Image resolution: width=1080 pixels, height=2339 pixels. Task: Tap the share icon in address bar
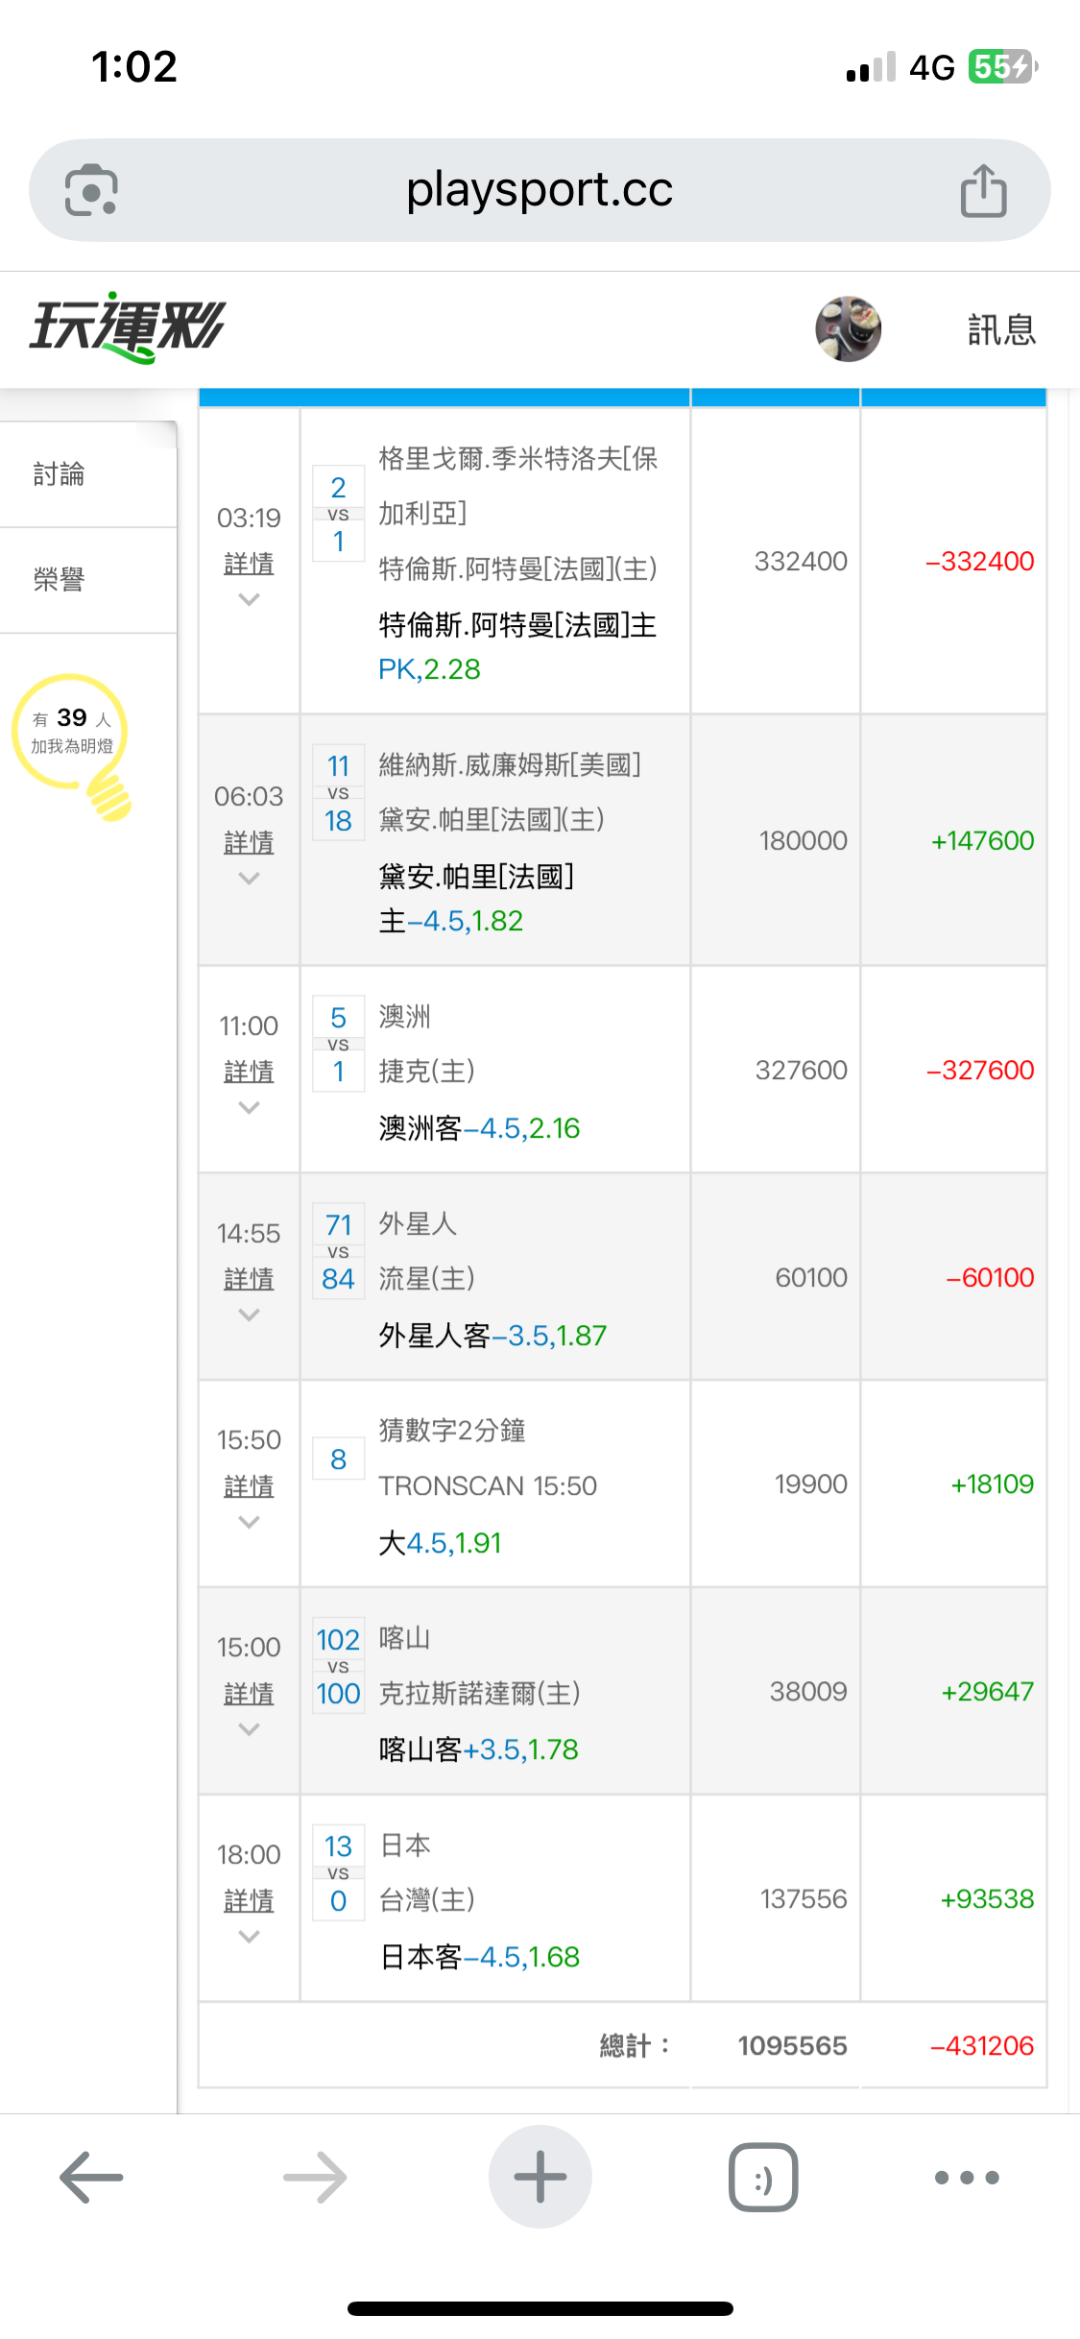(983, 190)
